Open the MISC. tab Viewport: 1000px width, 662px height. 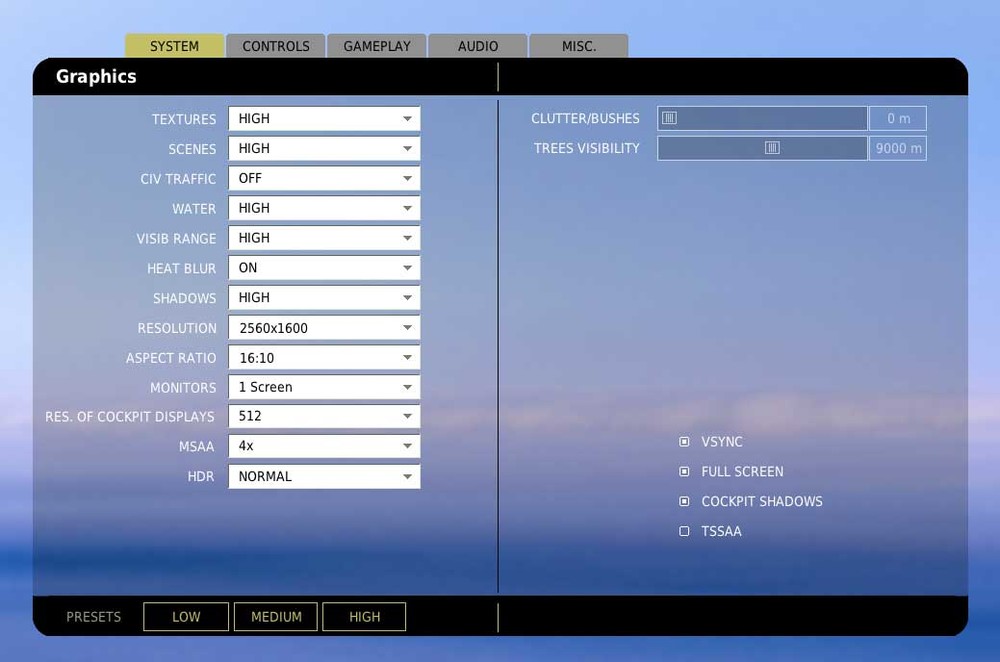coord(579,46)
